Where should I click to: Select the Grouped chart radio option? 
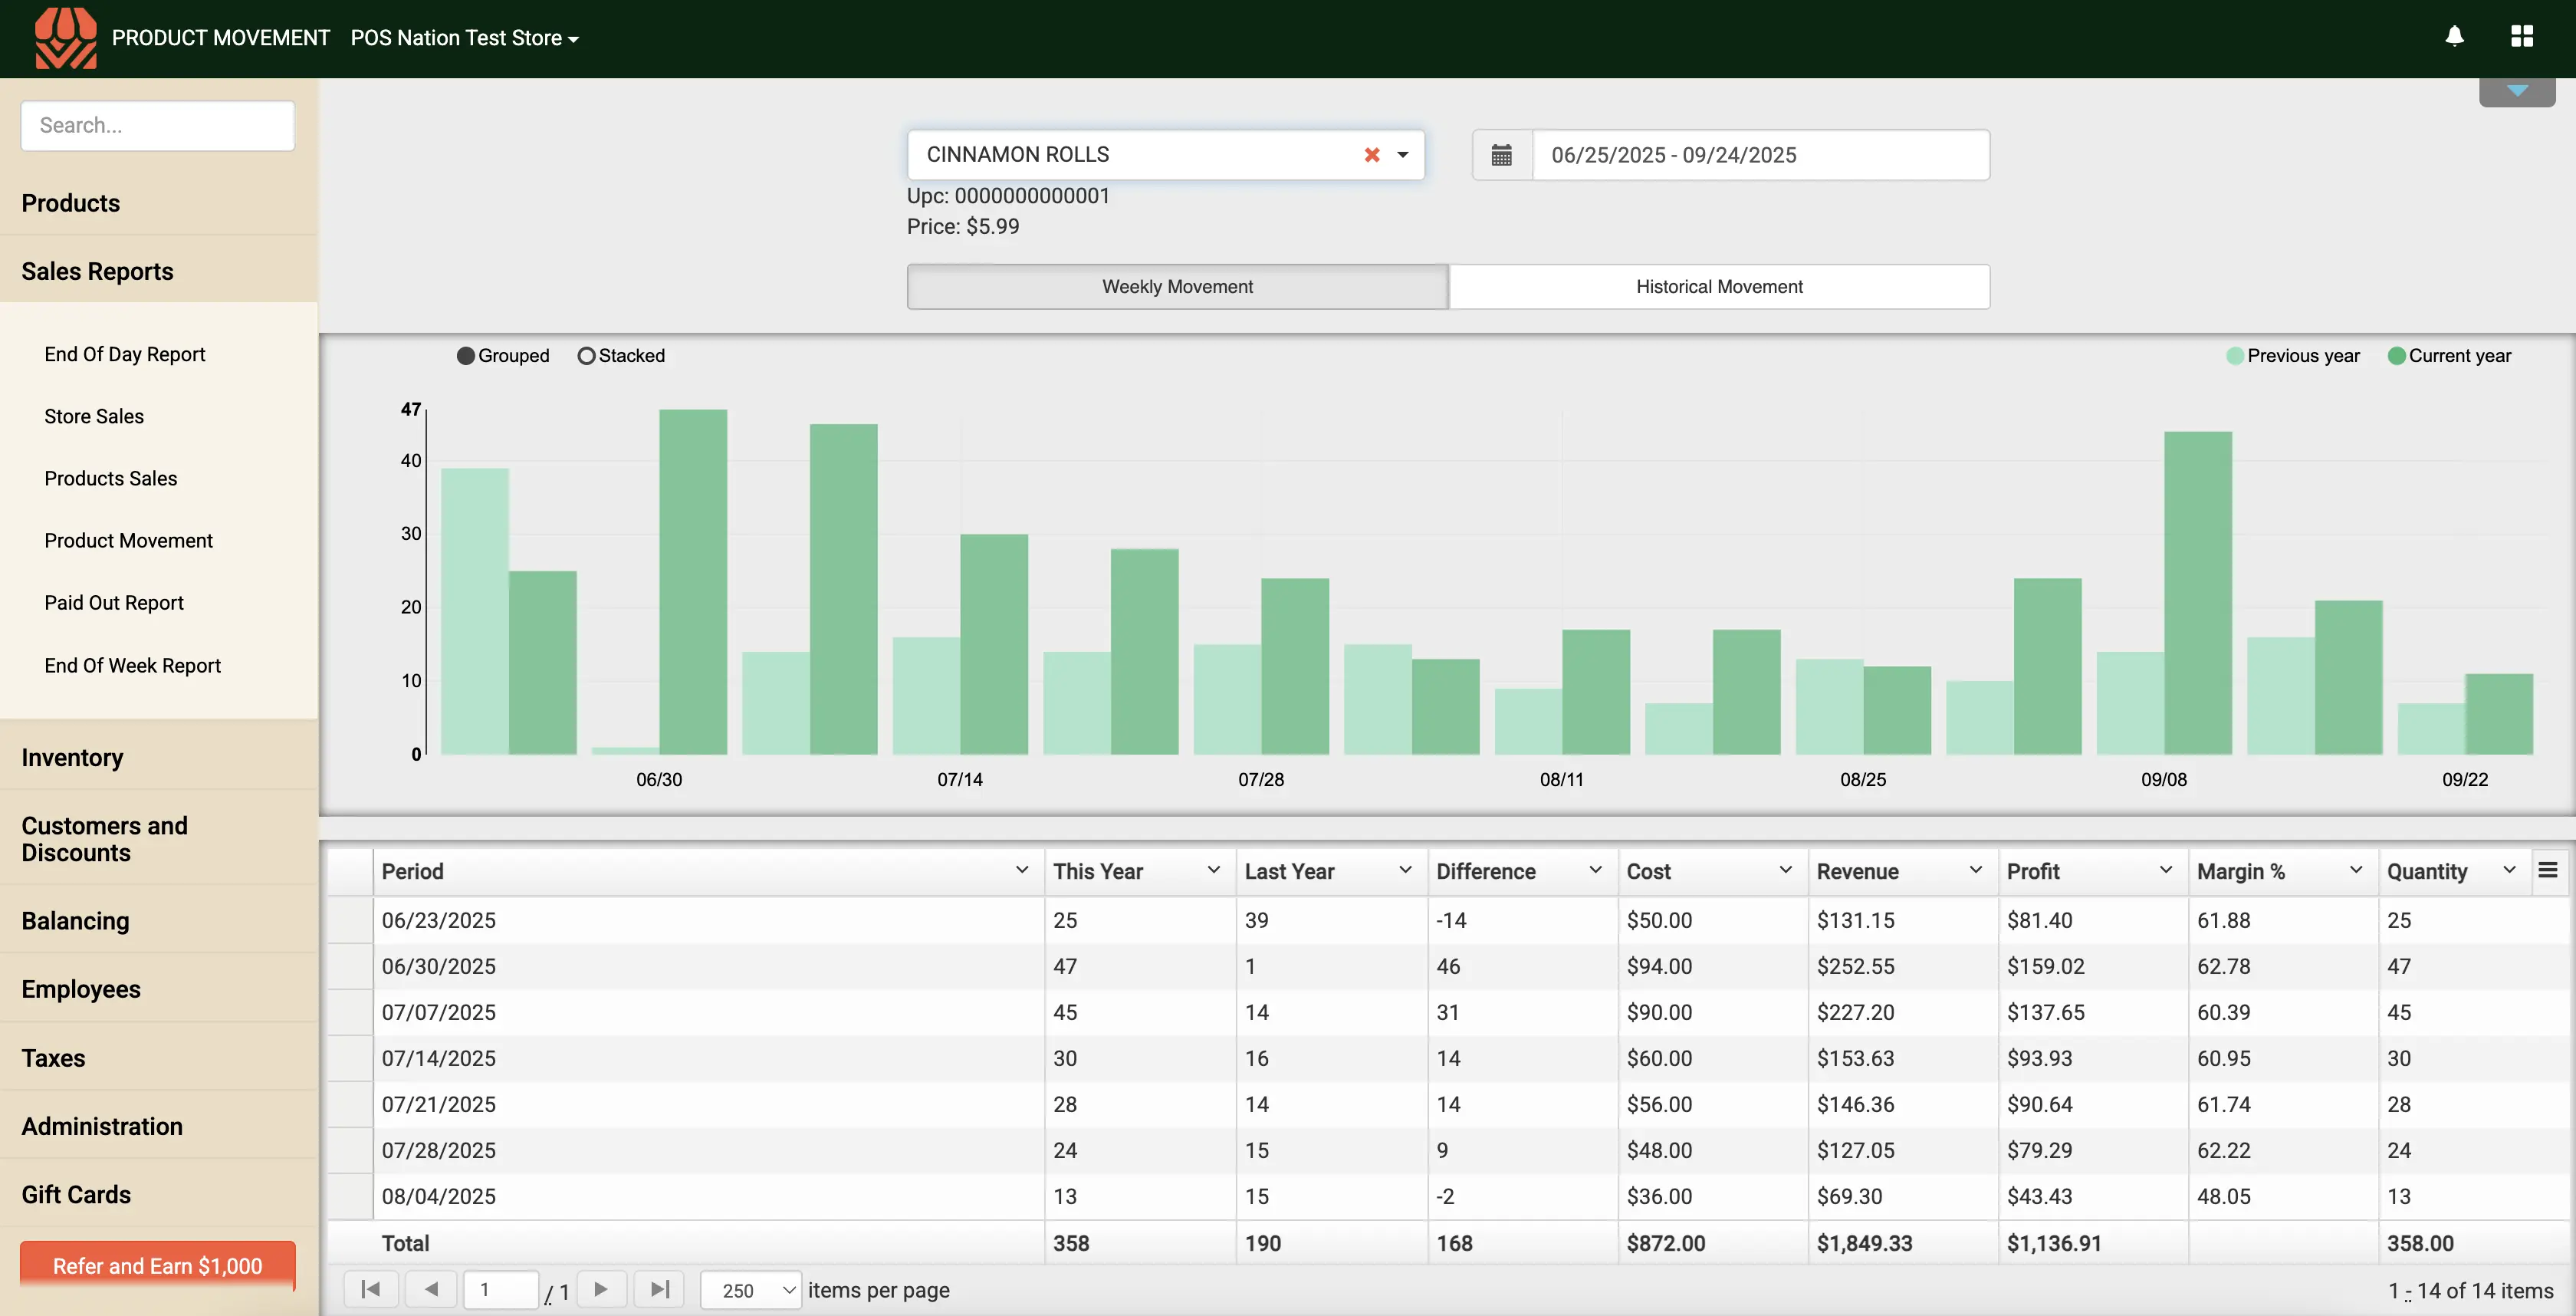pyautogui.click(x=466, y=356)
